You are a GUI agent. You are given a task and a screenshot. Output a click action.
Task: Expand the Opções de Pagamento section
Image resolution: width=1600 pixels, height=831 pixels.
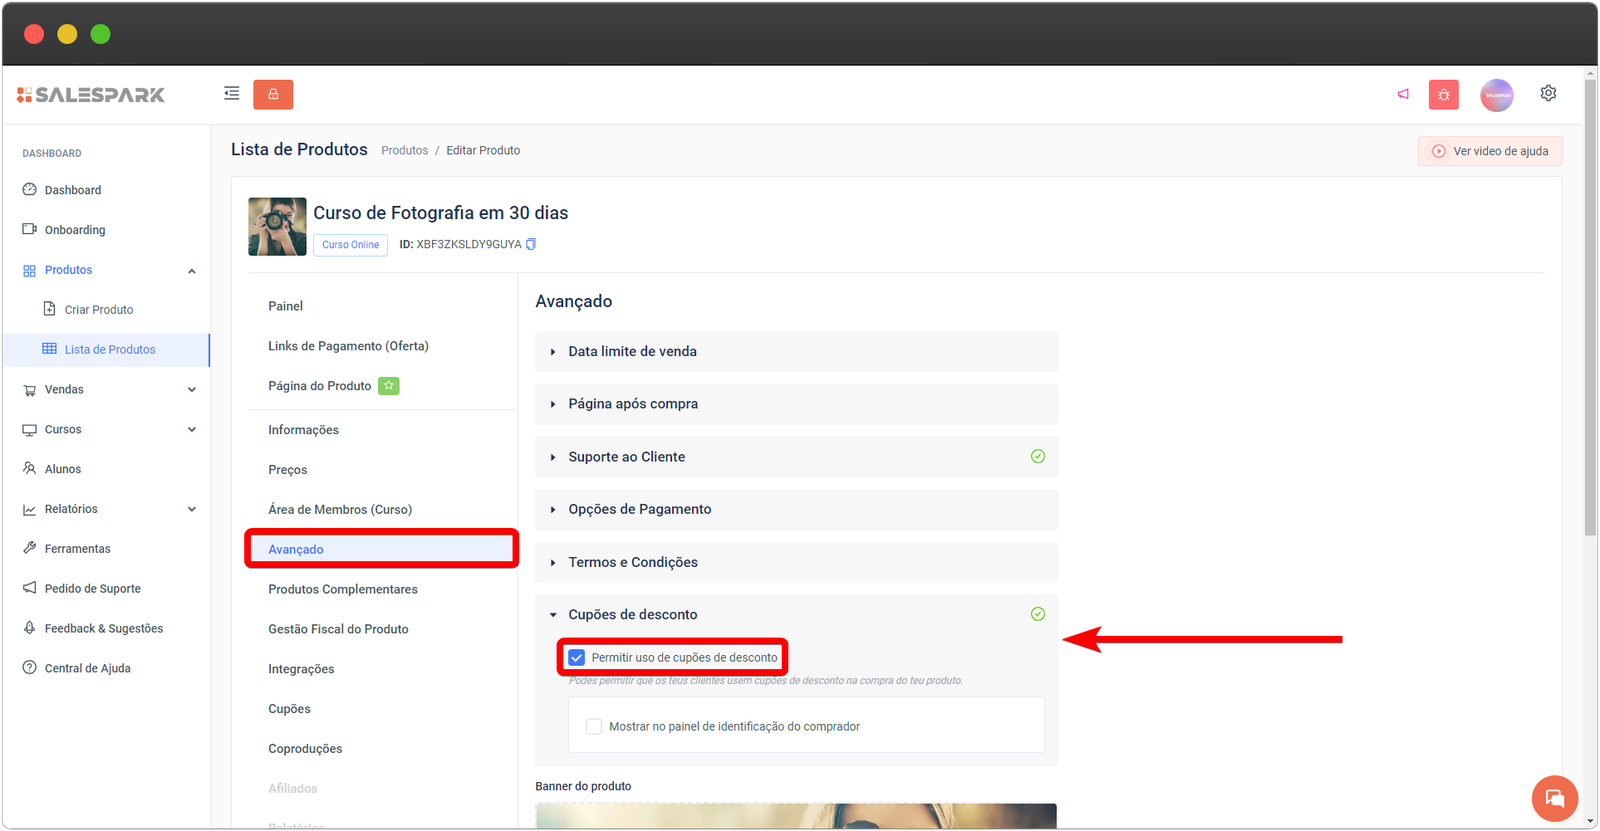pyautogui.click(x=639, y=509)
